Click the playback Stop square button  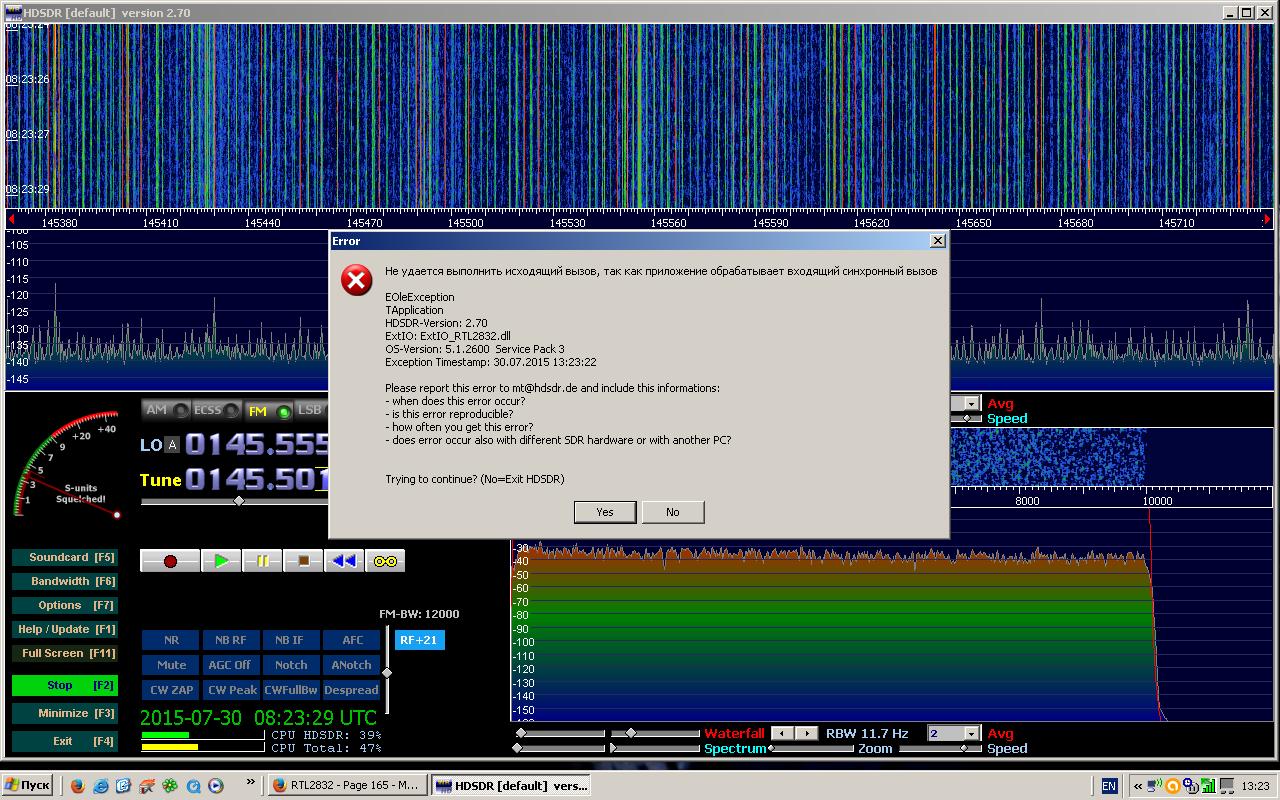tap(303, 561)
